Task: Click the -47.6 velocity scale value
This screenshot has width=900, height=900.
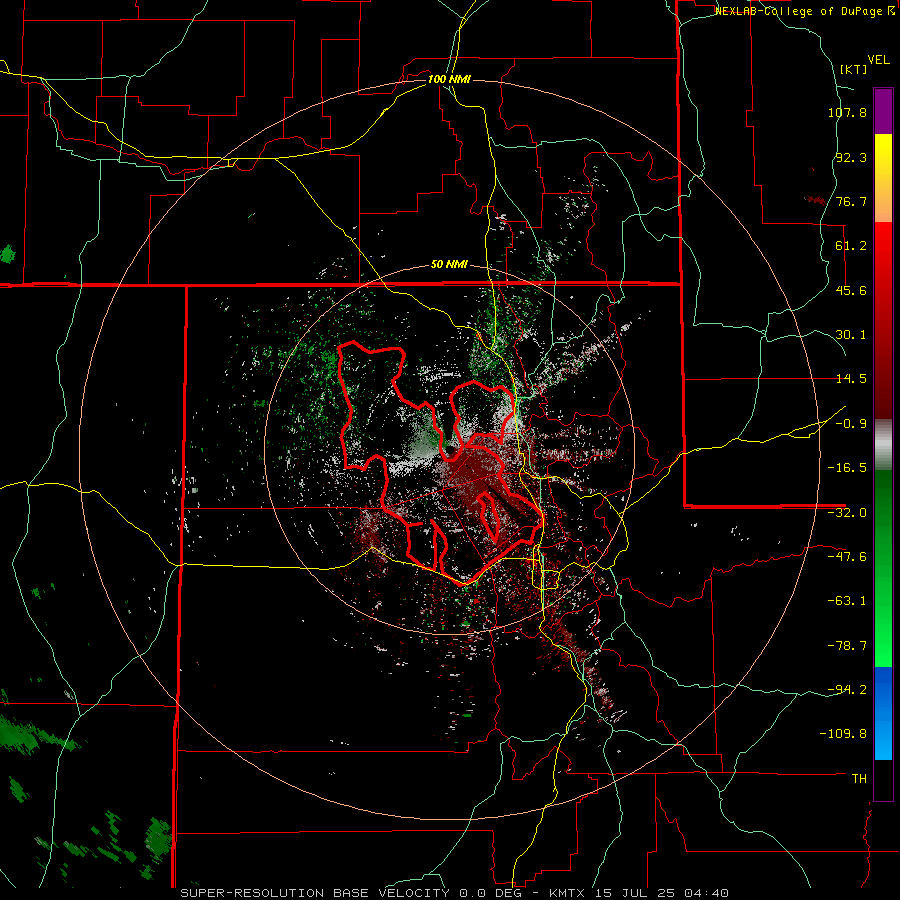Action: pyautogui.click(x=847, y=557)
